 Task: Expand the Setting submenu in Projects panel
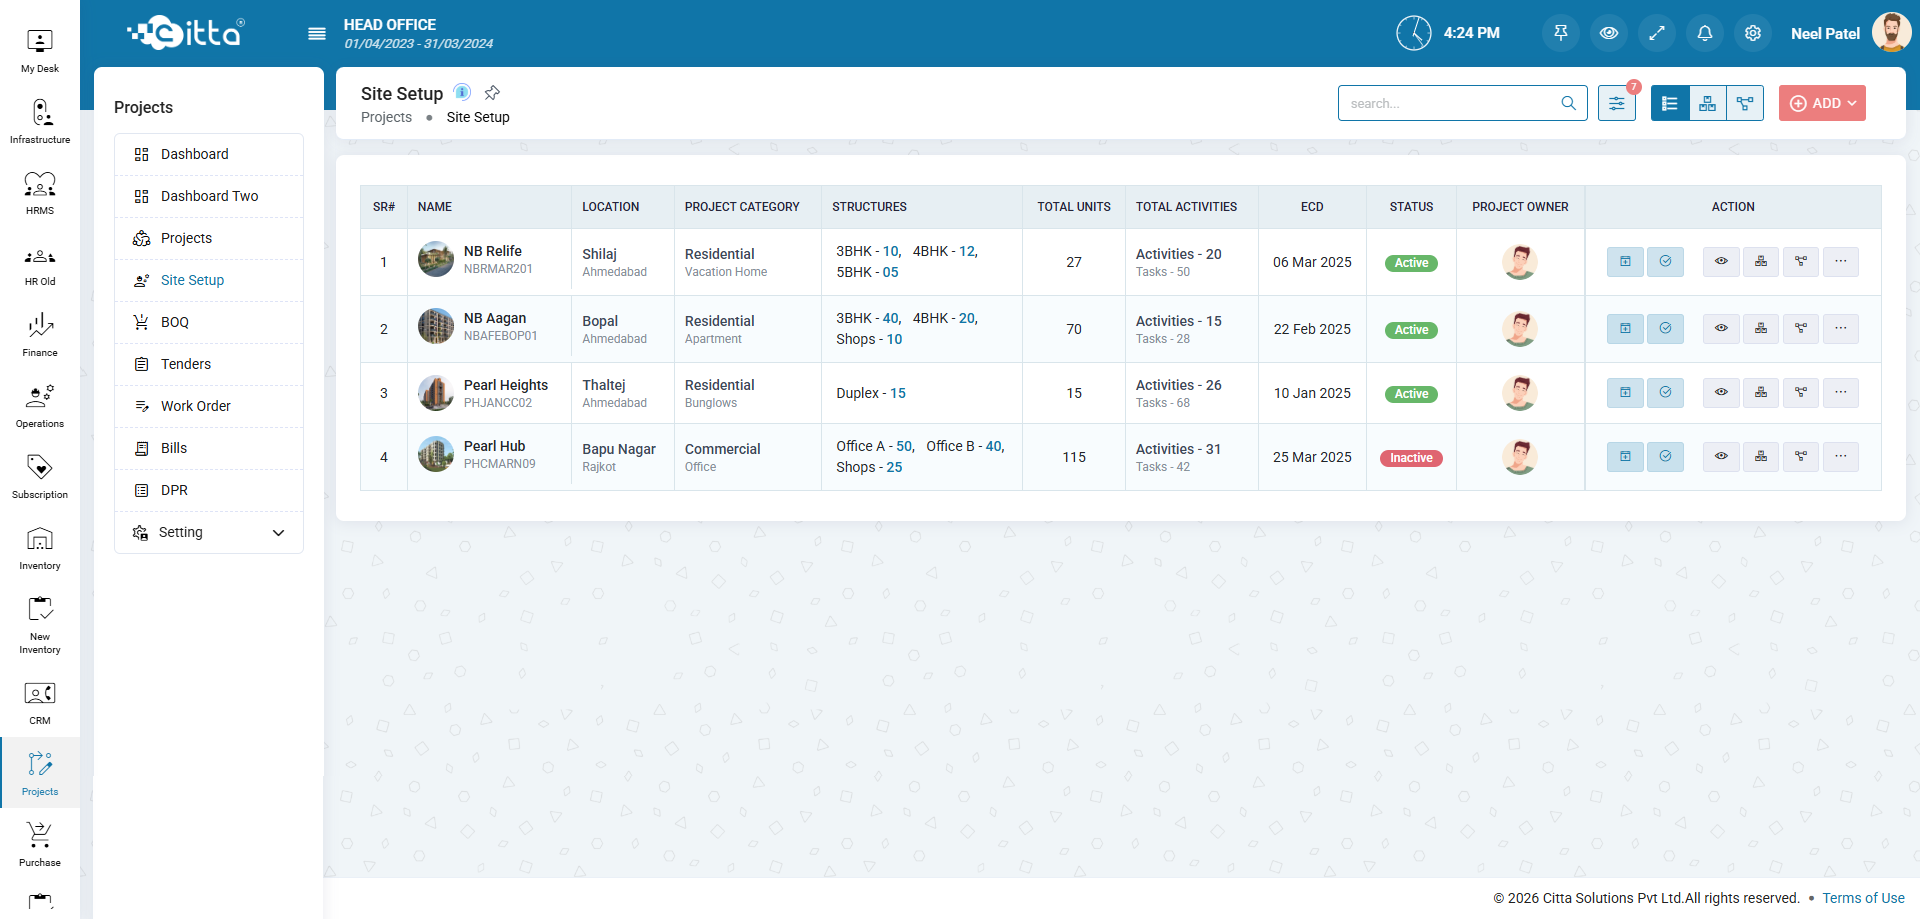point(278,533)
